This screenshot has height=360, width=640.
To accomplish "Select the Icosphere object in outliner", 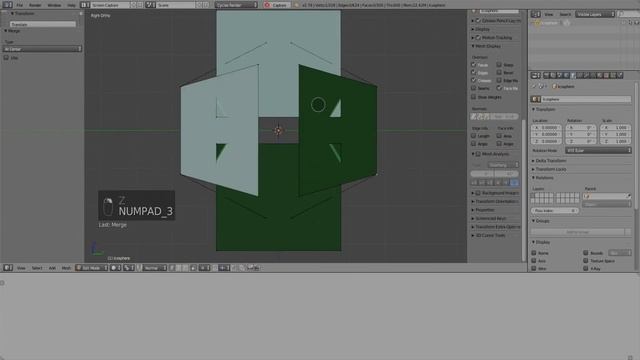I will point(549,23).
